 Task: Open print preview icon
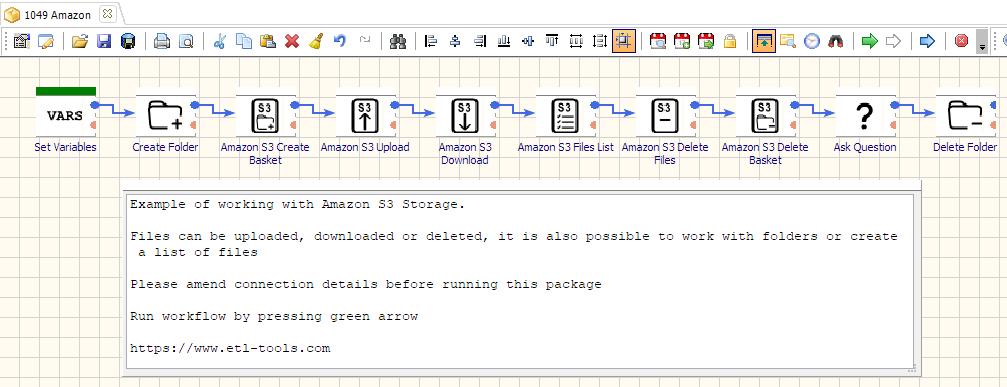[x=186, y=42]
